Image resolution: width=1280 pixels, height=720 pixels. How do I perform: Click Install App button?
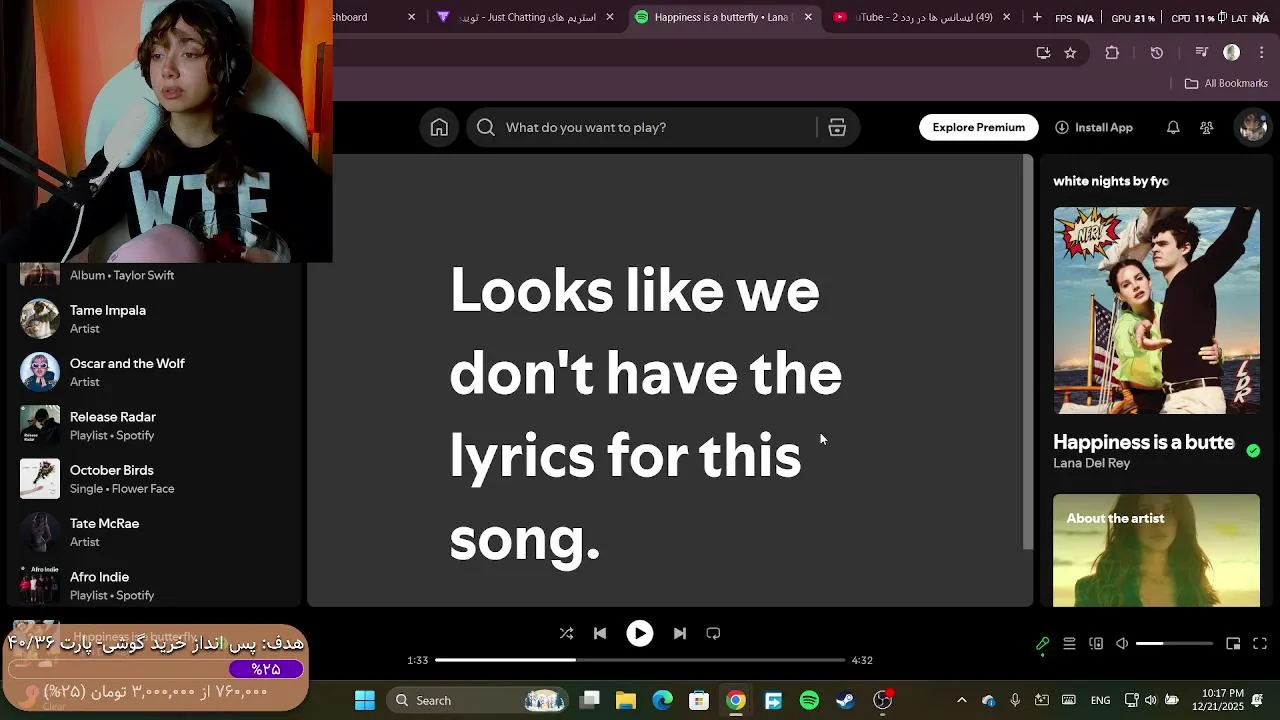1094,127
